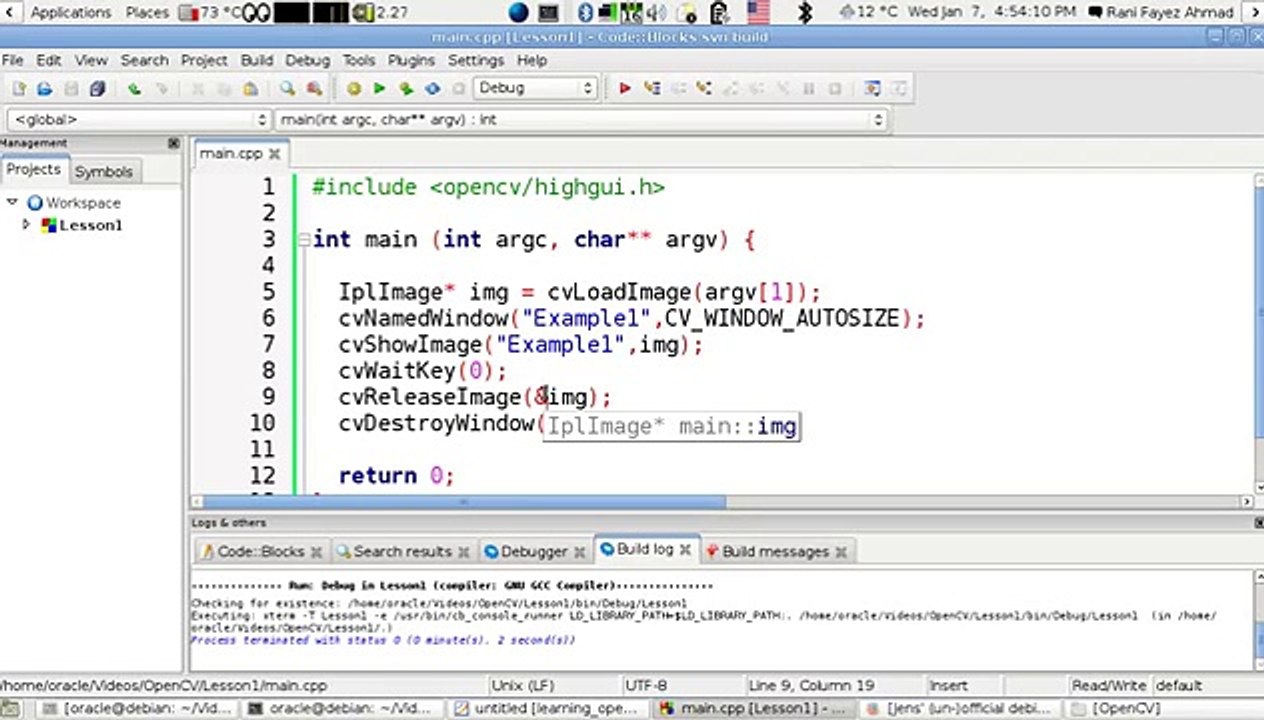Close the Logs & others panel
The height and width of the screenshot is (720, 1264).
click(1258, 522)
